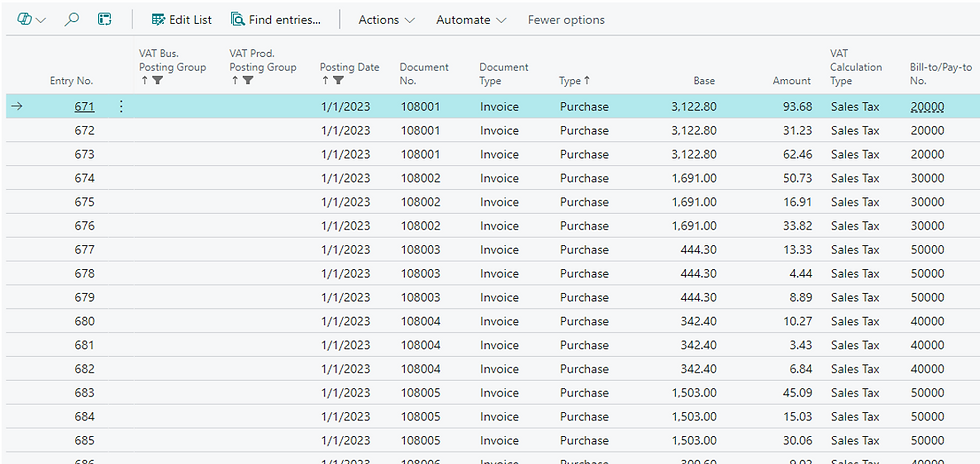
Task: Open Bill-to/Pay-to No. 20000 in row 671
Action: click(927, 107)
